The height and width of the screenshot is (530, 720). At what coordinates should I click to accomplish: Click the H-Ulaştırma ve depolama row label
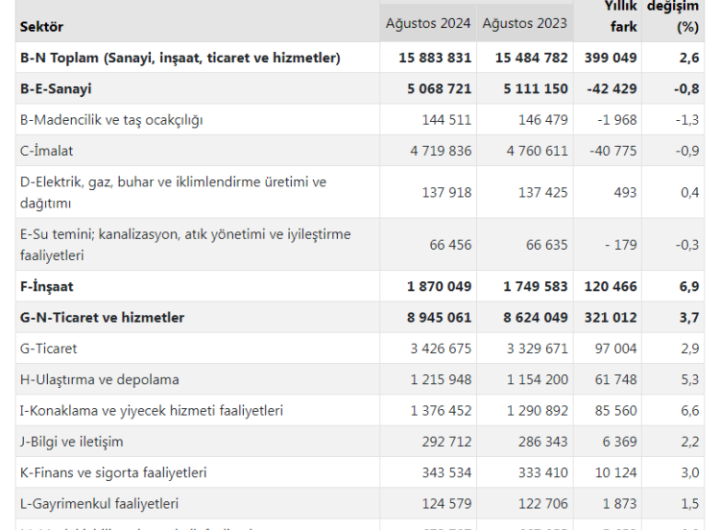click(x=98, y=381)
